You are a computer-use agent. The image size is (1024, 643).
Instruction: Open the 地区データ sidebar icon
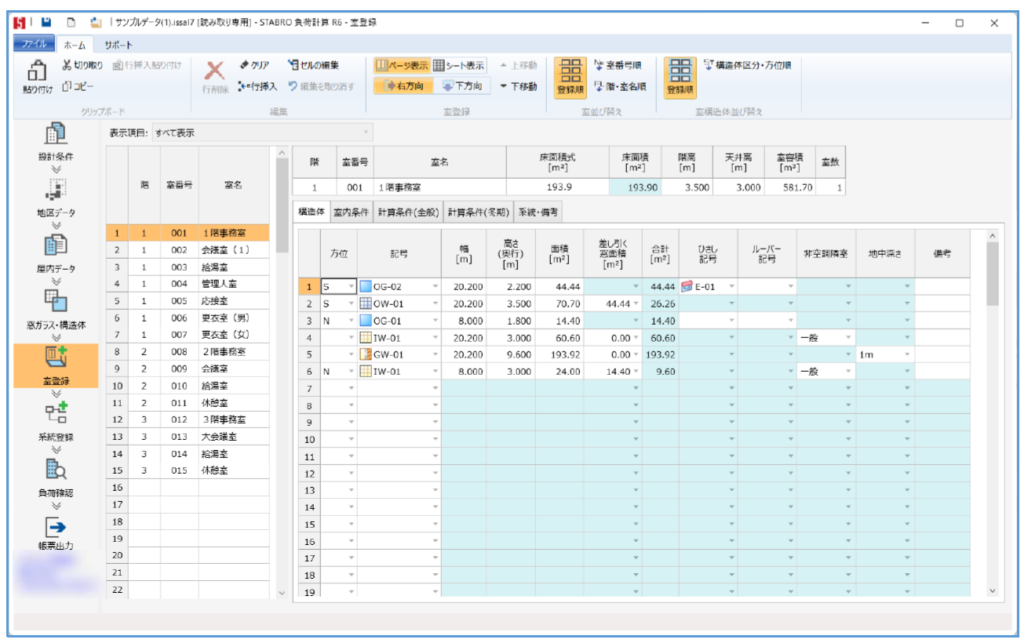(x=56, y=193)
